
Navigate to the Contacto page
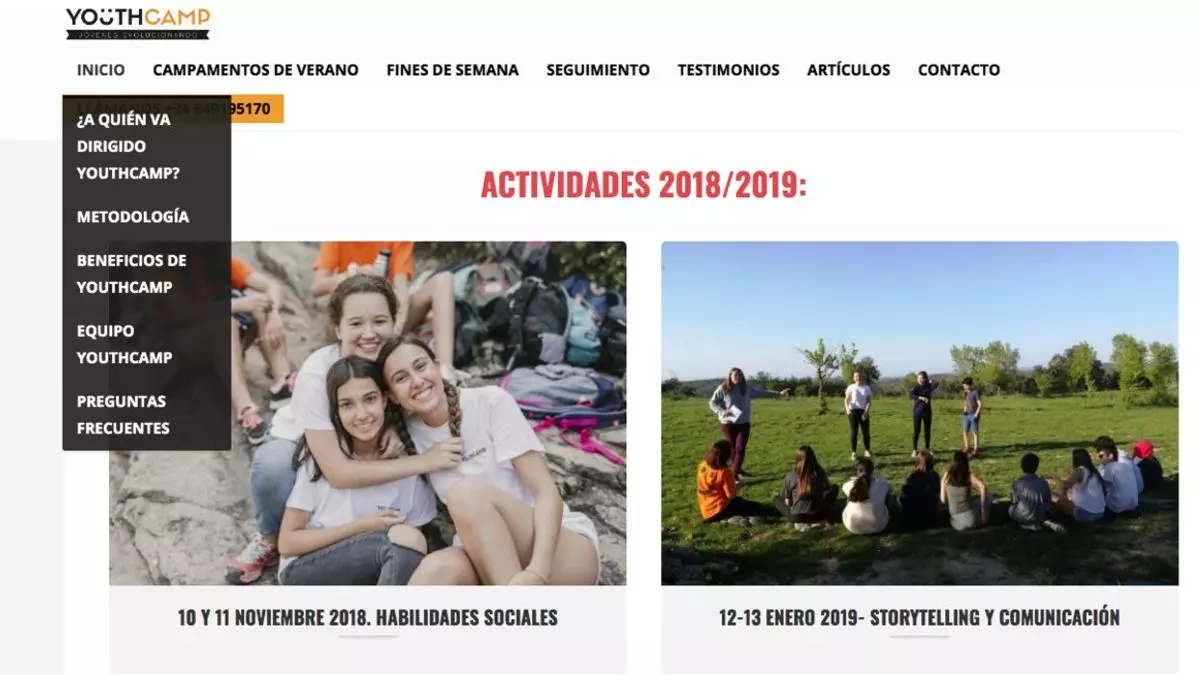[959, 70]
